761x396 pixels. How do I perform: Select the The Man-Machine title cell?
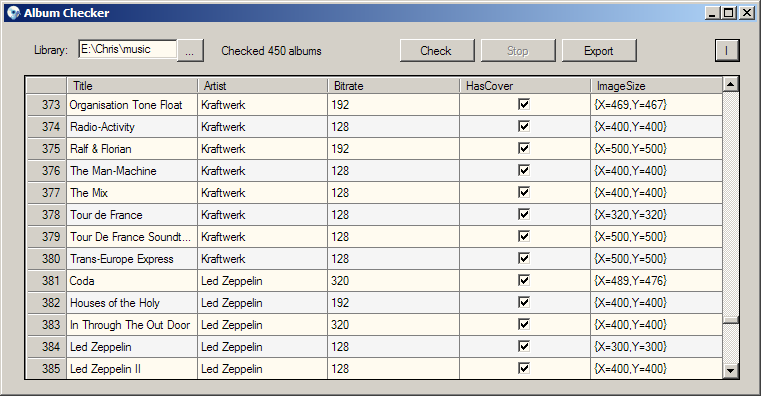coord(132,171)
